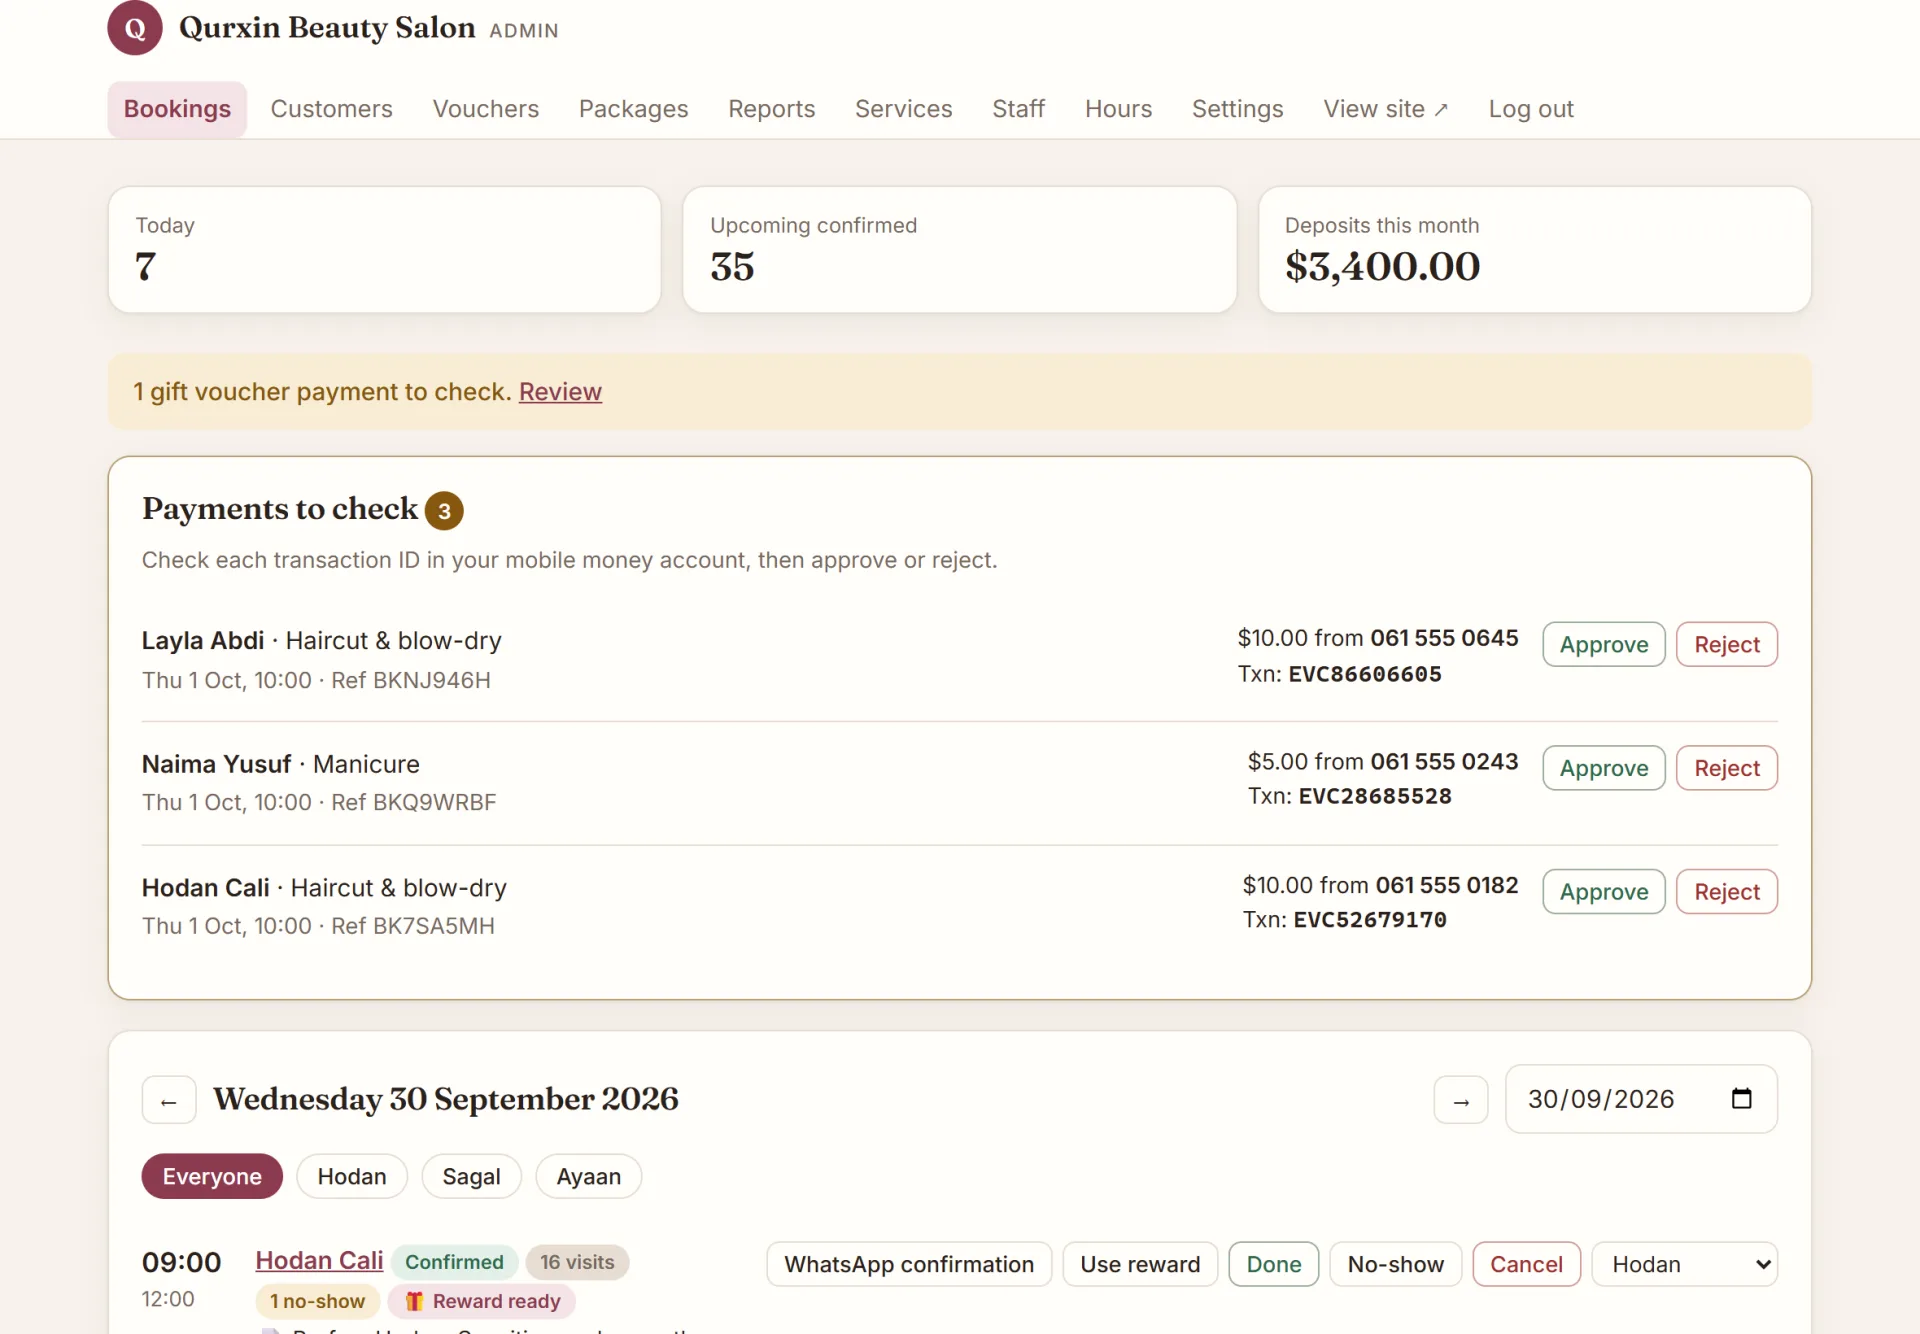Reject Hodan Cali's payment

pos(1726,892)
